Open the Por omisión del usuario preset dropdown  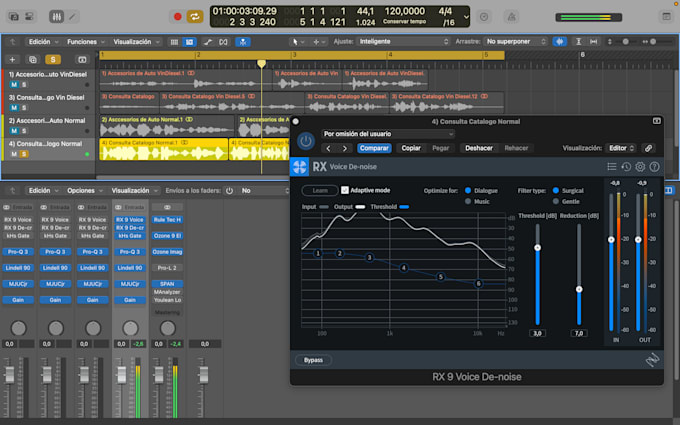[x=388, y=134]
